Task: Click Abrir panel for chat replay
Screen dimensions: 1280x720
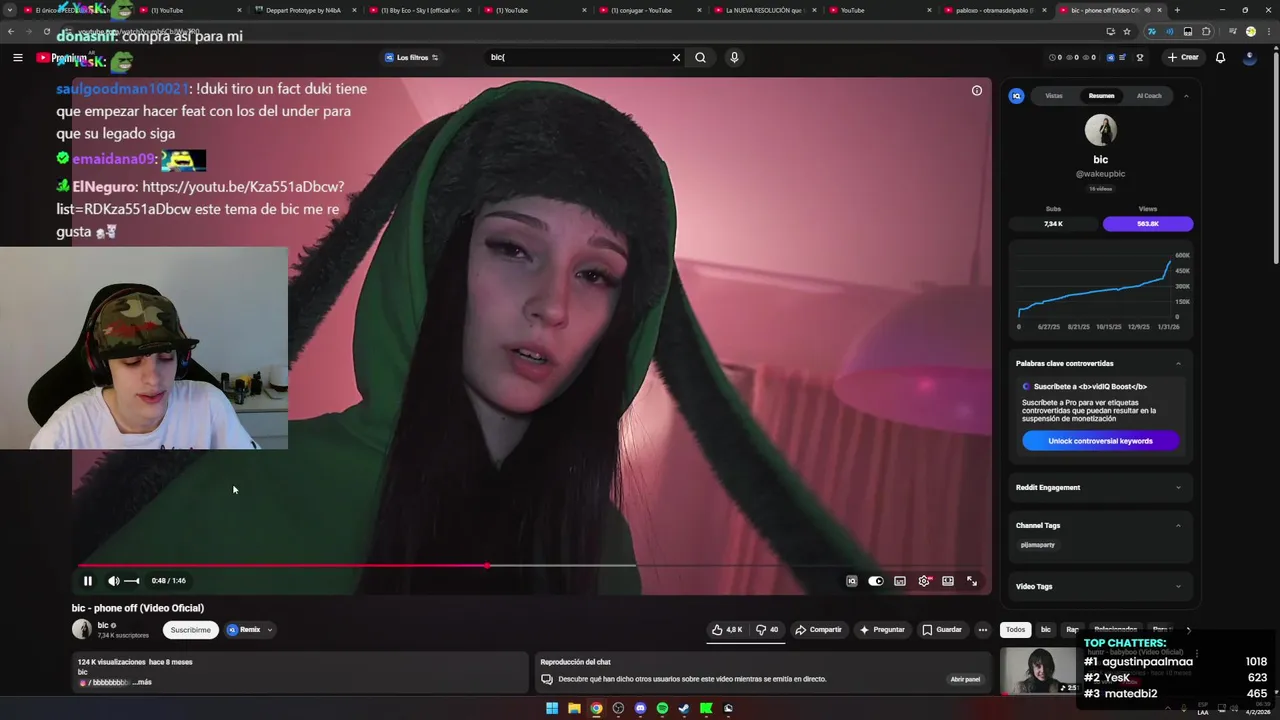Action: [x=965, y=679]
